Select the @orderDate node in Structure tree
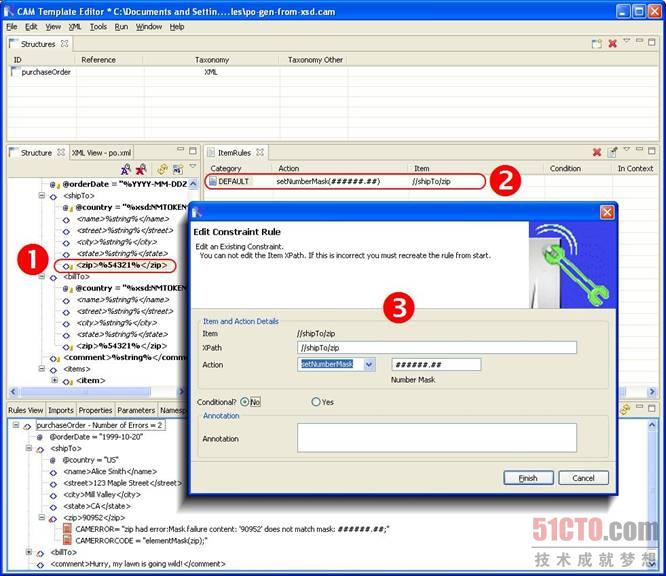 point(125,184)
